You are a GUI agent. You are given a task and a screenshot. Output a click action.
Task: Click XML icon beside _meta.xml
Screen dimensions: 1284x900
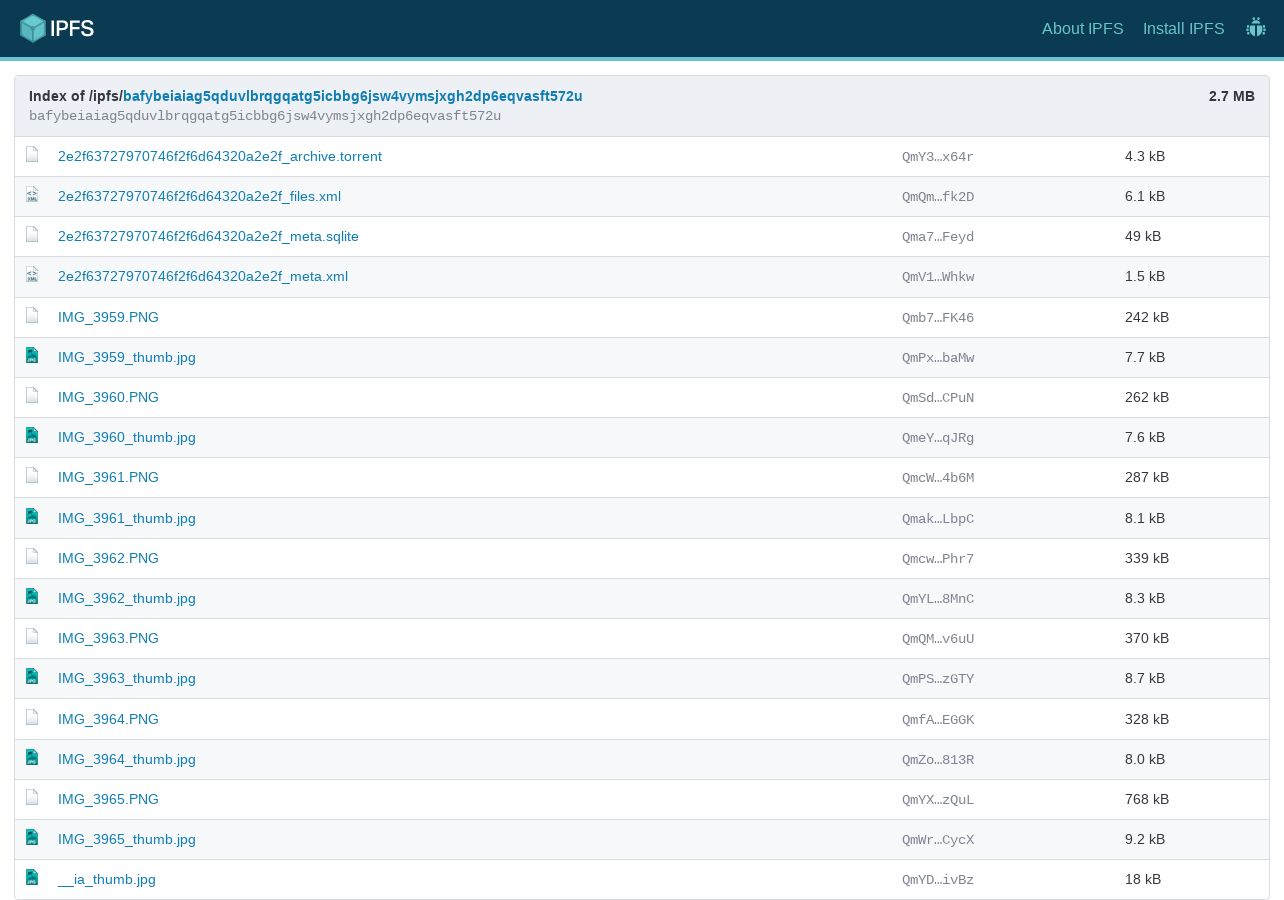(32, 275)
